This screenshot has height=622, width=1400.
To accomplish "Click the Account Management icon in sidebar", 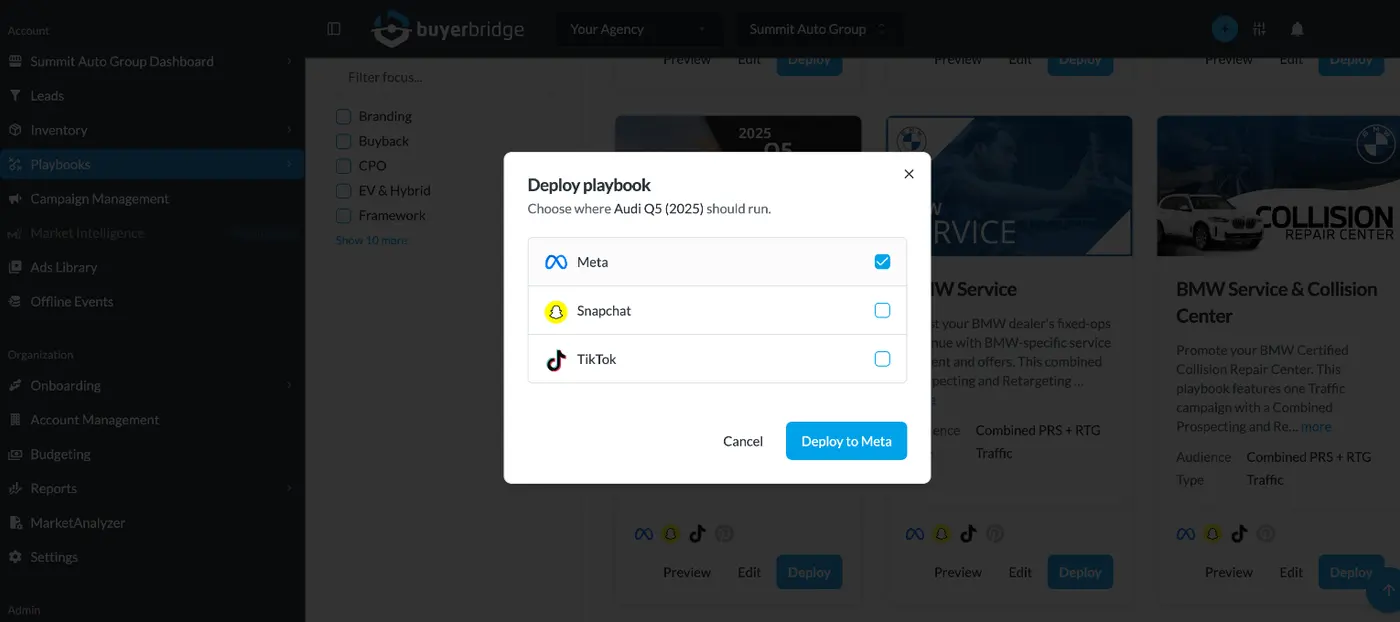I will (15, 420).
